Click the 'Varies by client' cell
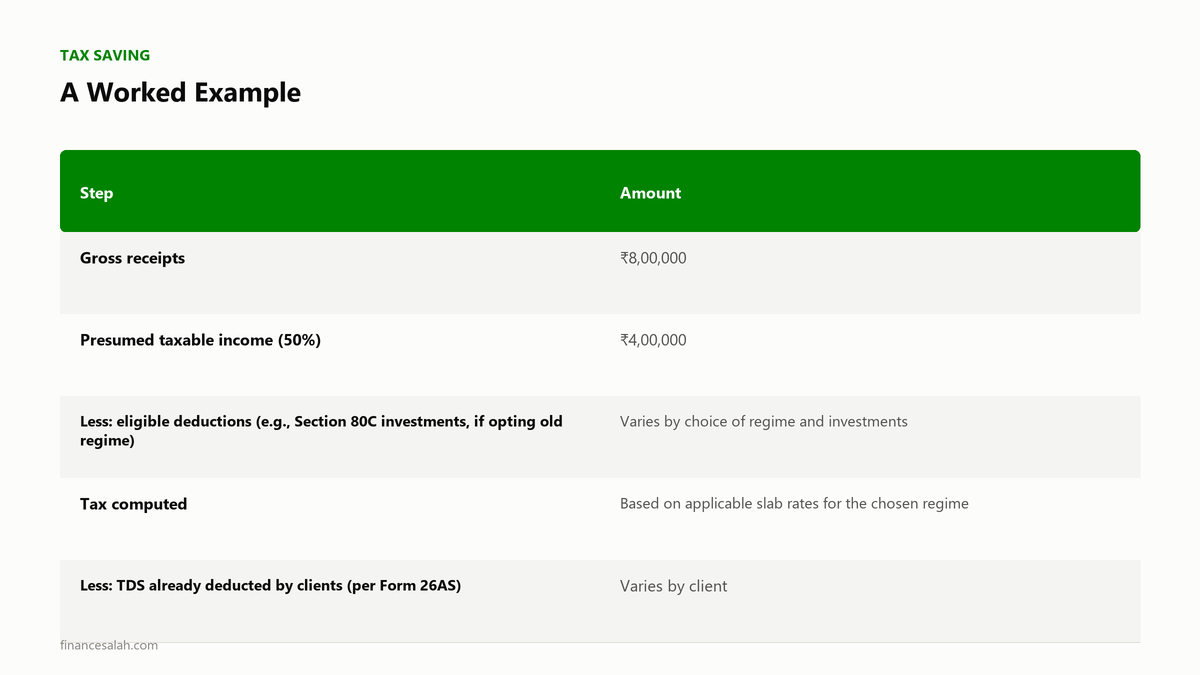 coord(673,586)
